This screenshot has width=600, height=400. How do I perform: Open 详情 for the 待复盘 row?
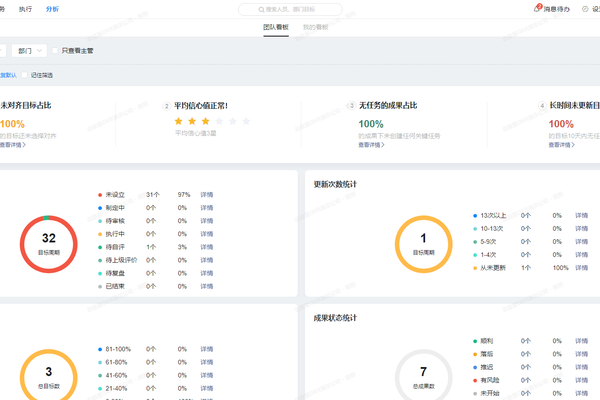[207, 273]
